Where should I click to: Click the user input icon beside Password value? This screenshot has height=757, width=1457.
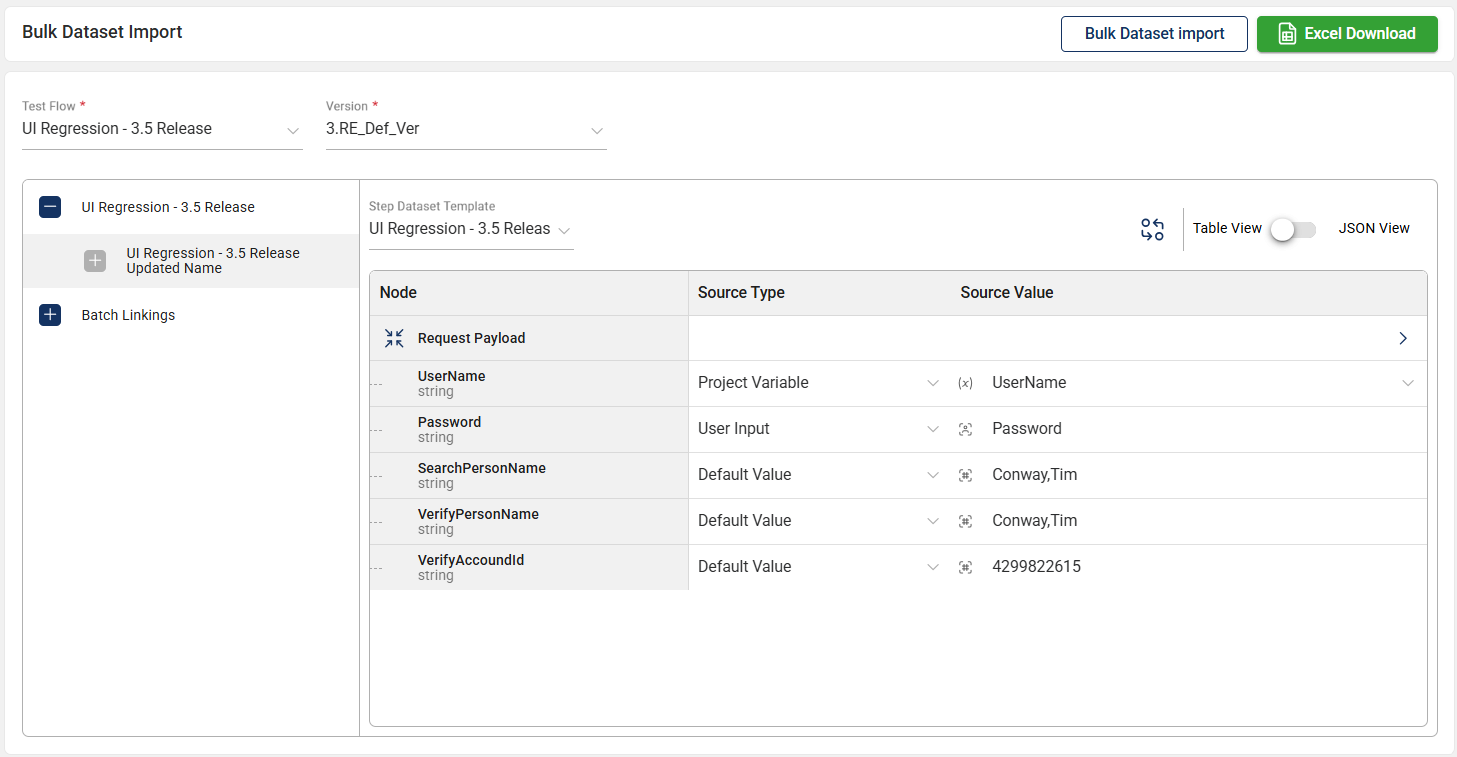pos(965,429)
